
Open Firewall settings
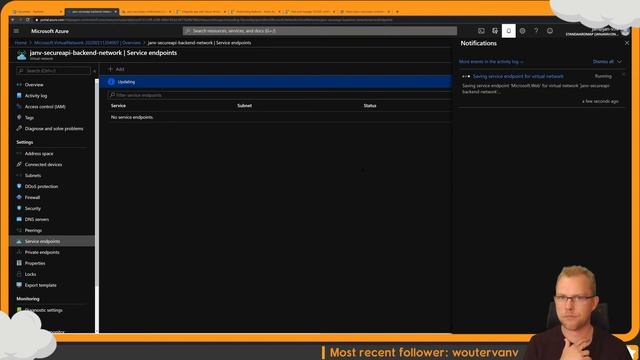point(32,198)
